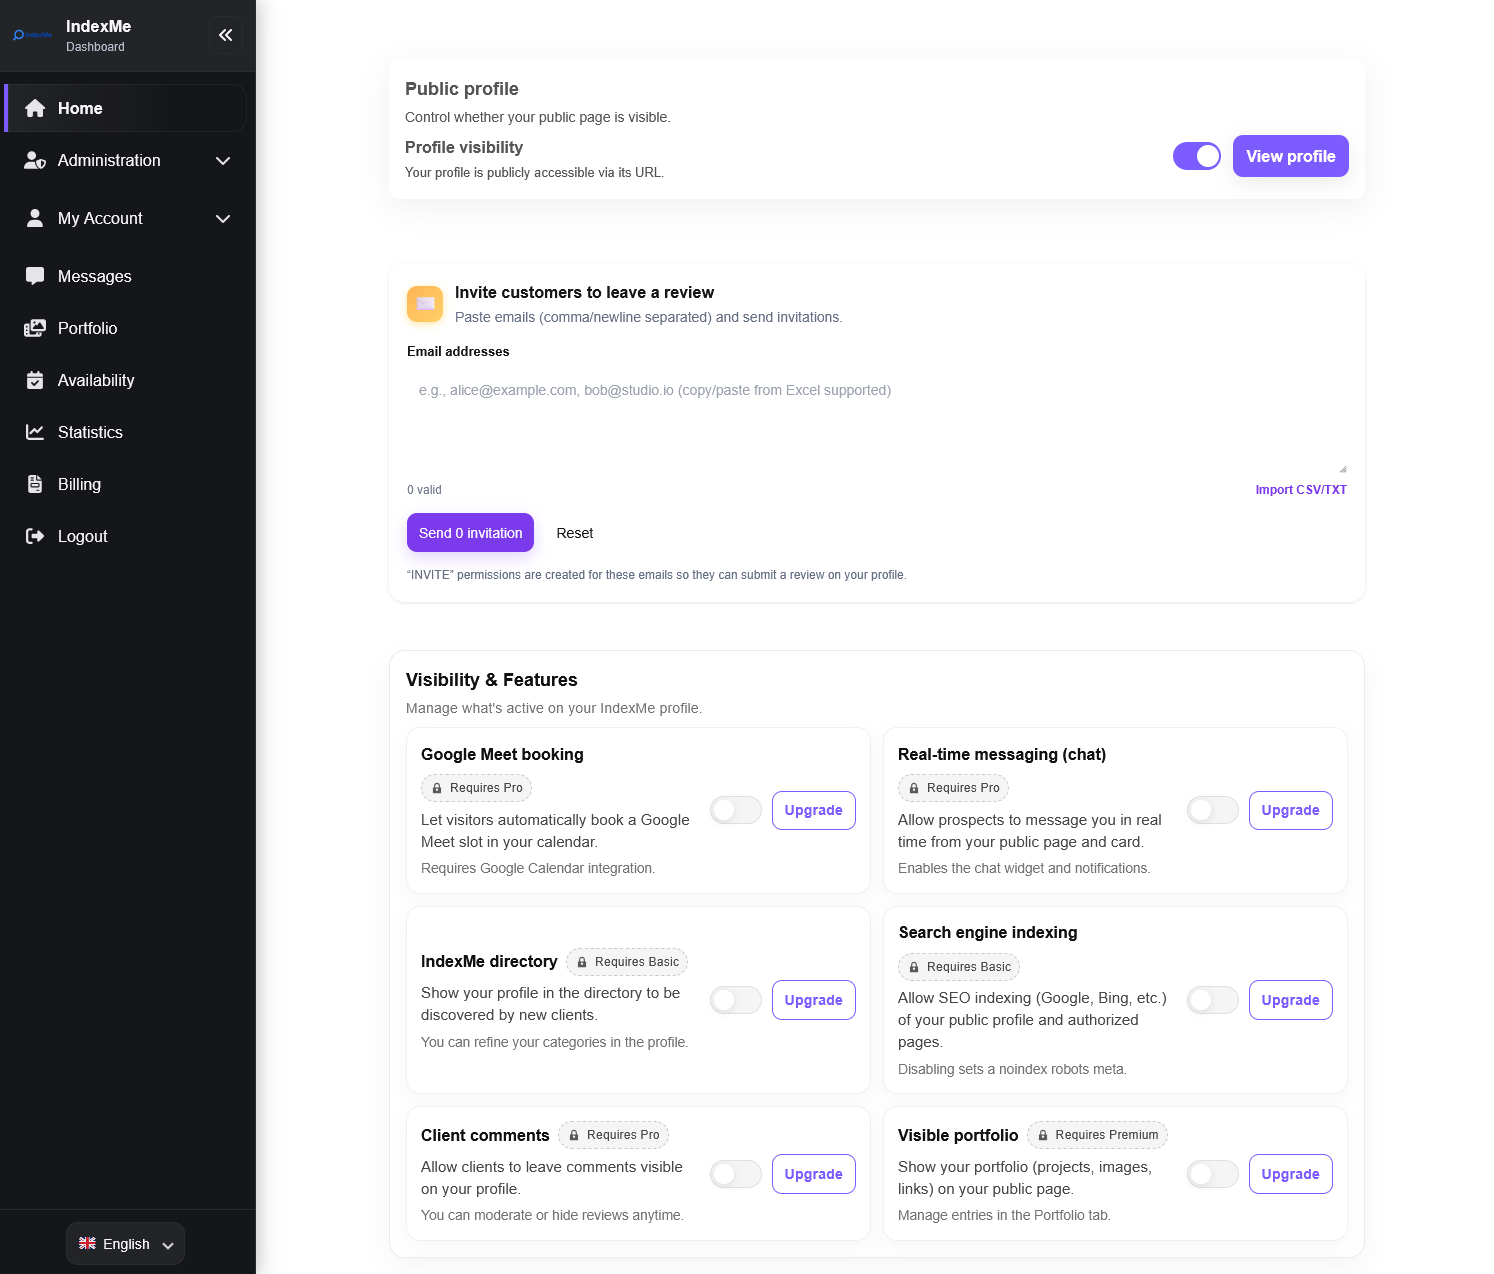The image size is (1494, 1274).
Task: Collapse the sidebar with the double-chevron
Action: point(226,35)
